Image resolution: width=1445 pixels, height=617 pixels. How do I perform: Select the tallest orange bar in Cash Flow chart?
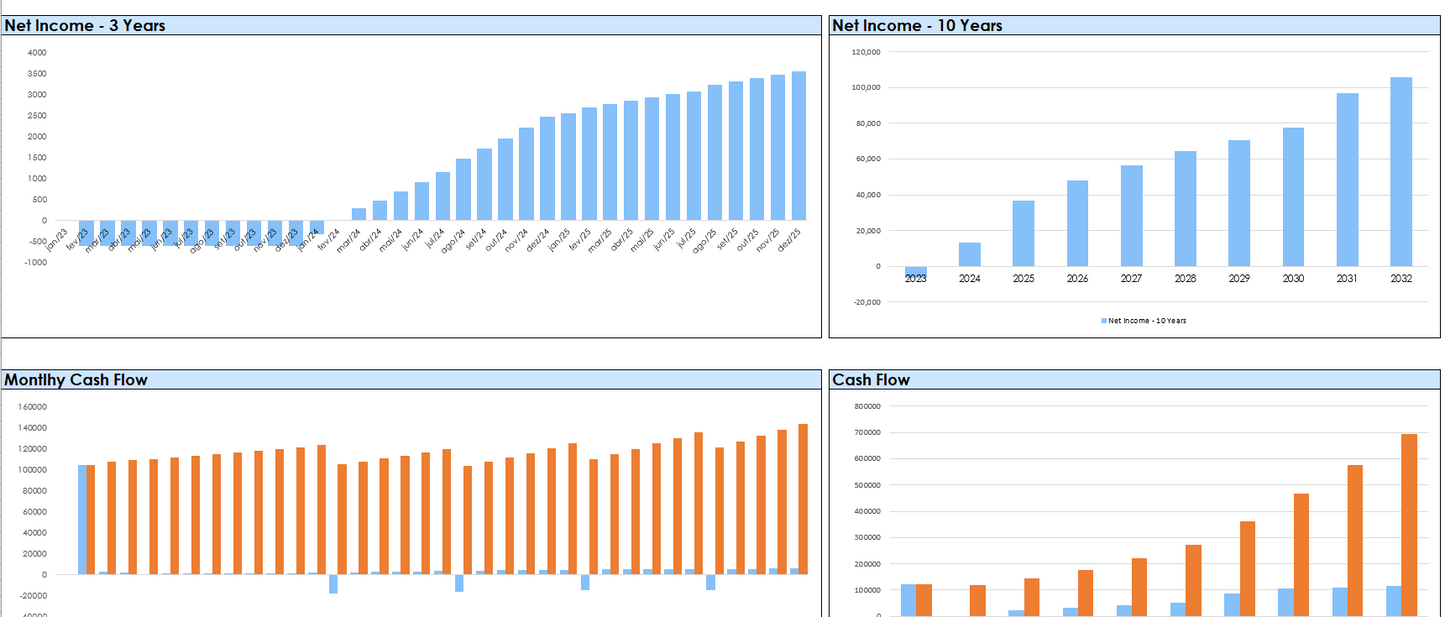[x=1408, y=524]
